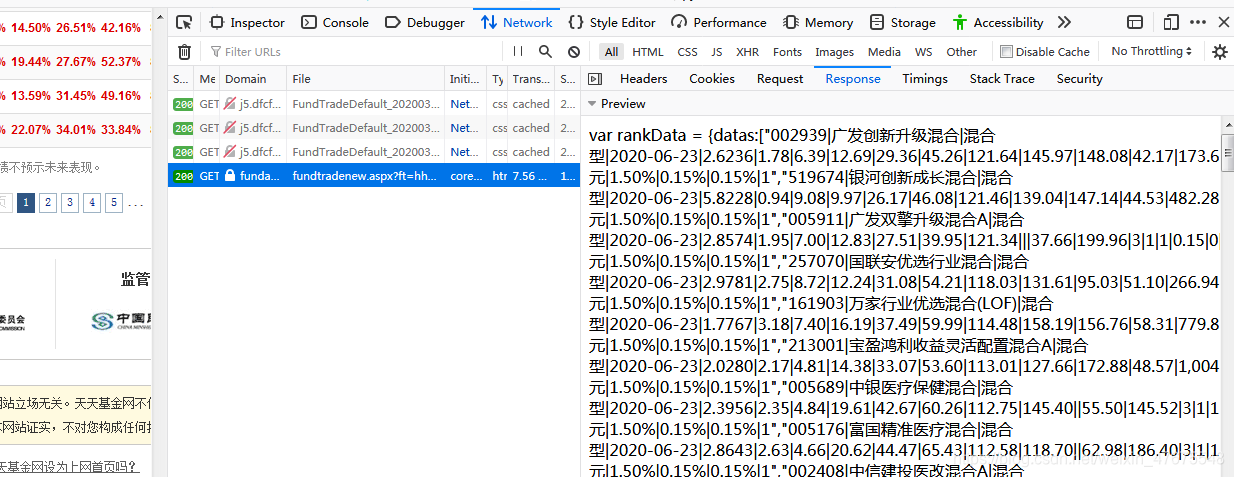Go to page 5 on webpage
This screenshot has height=477, width=1234.
[x=114, y=203]
